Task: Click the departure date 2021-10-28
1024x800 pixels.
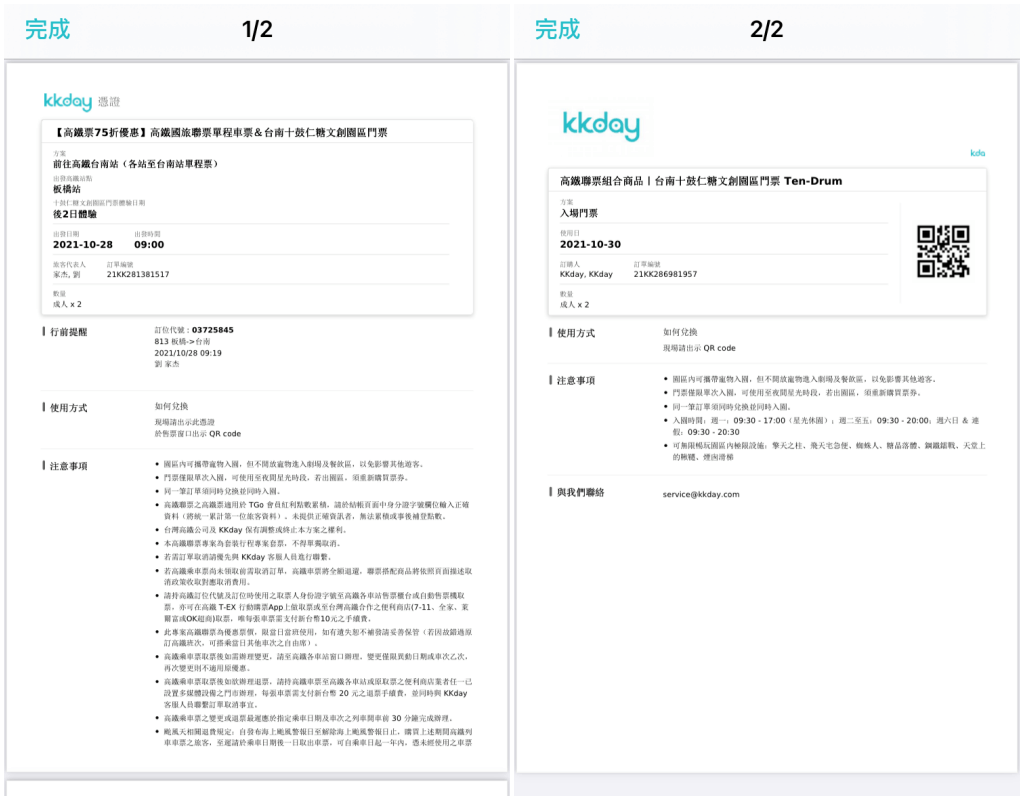Action: (x=82, y=244)
